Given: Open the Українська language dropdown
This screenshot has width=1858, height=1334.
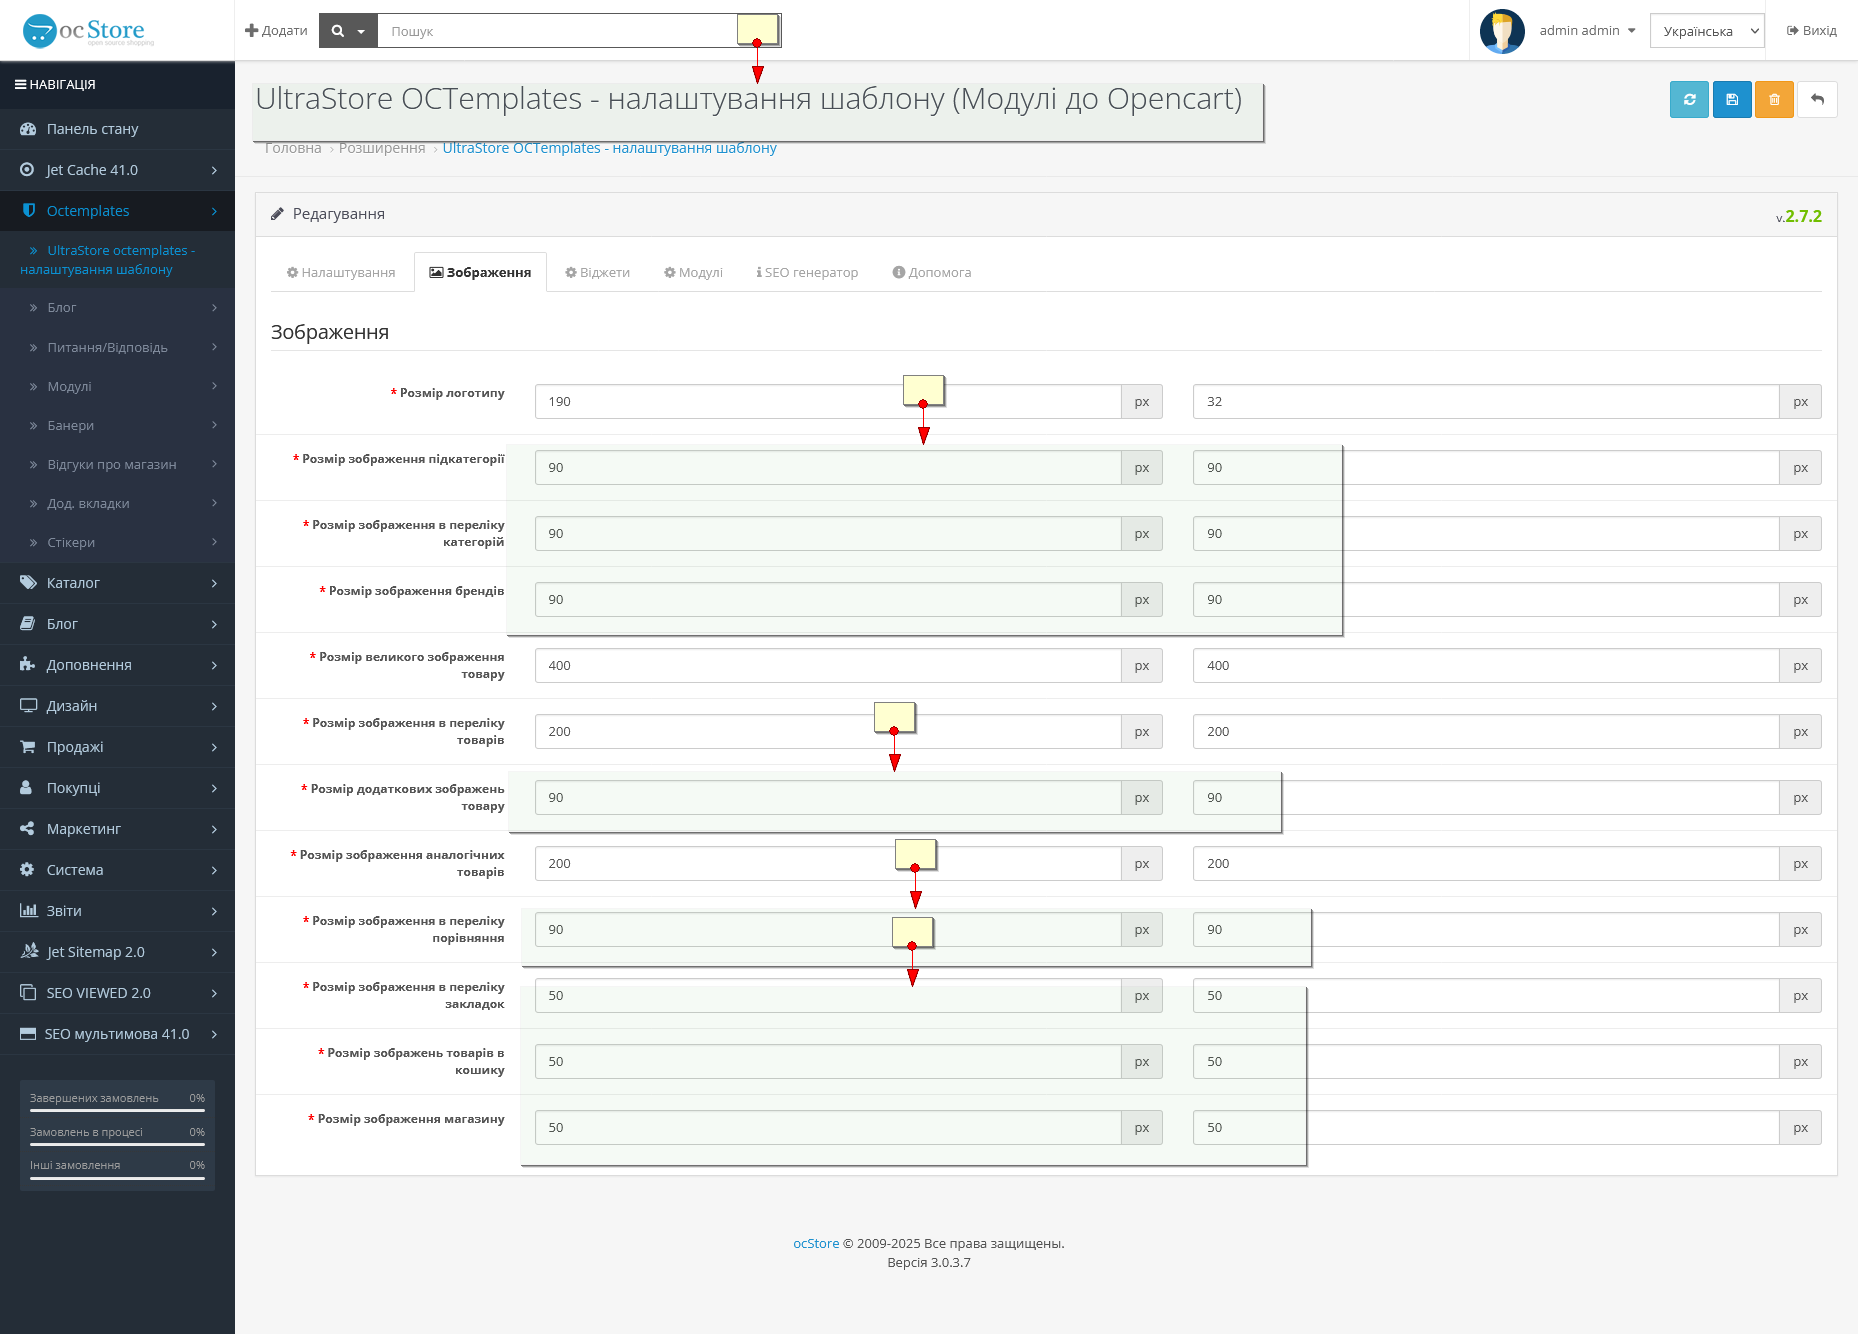Looking at the screenshot, I should click(1707, 31).
